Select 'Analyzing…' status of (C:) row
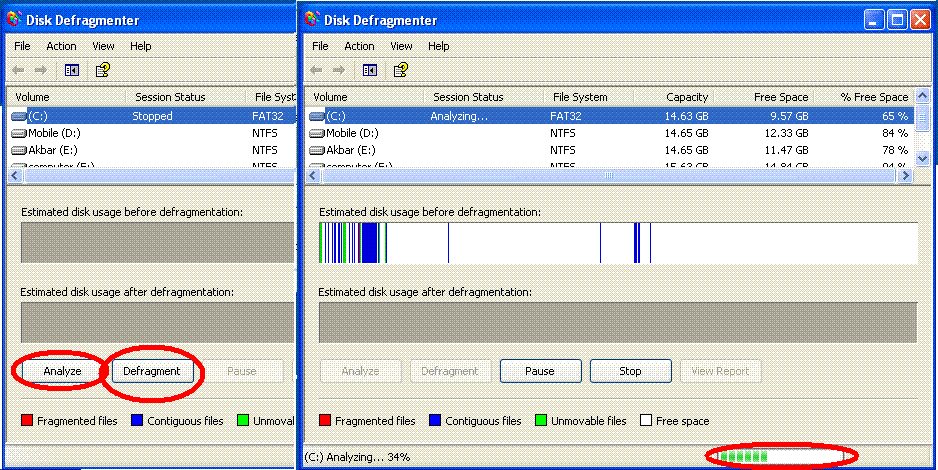The height and width of the screenshot is (470, 938). (x=459, y=116)
